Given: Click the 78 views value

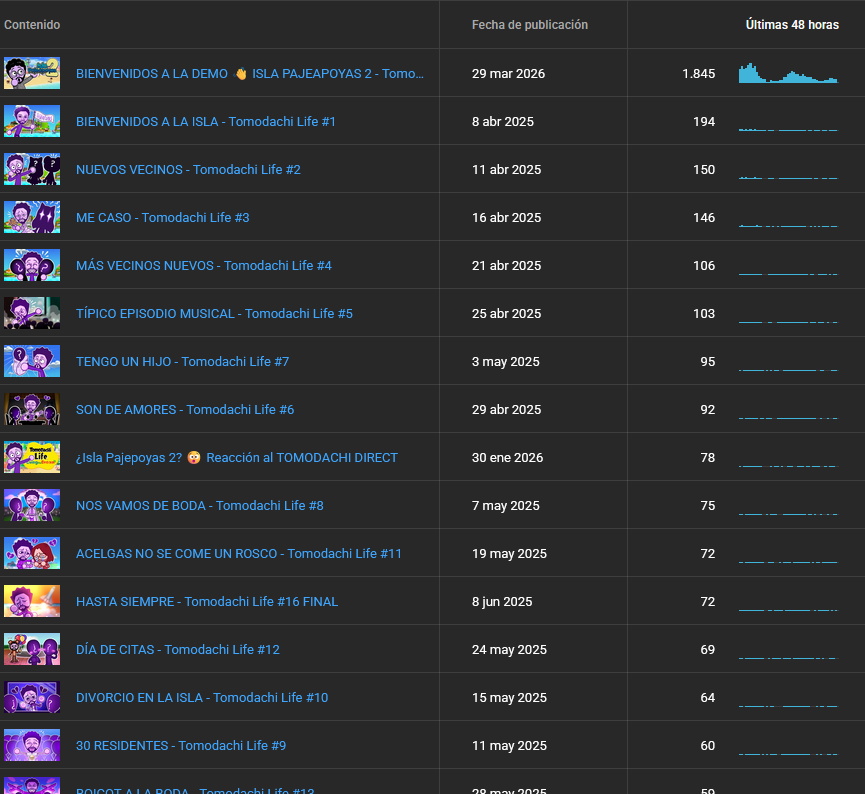Looking at the screenshot, I should click(708, 457).
